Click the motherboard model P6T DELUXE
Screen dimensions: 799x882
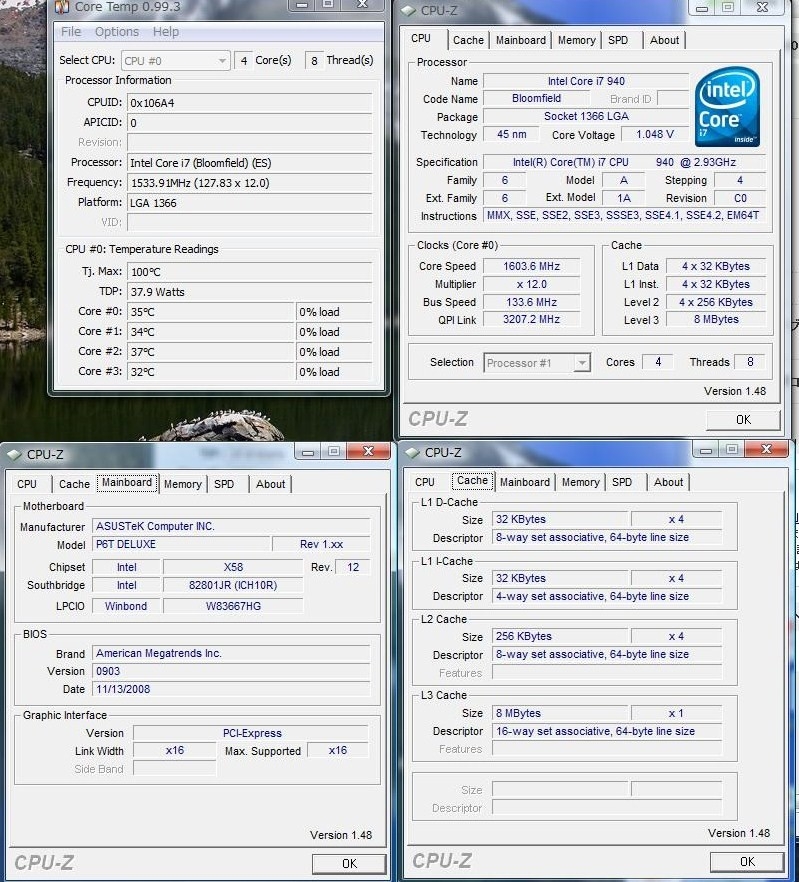[181, 544]
